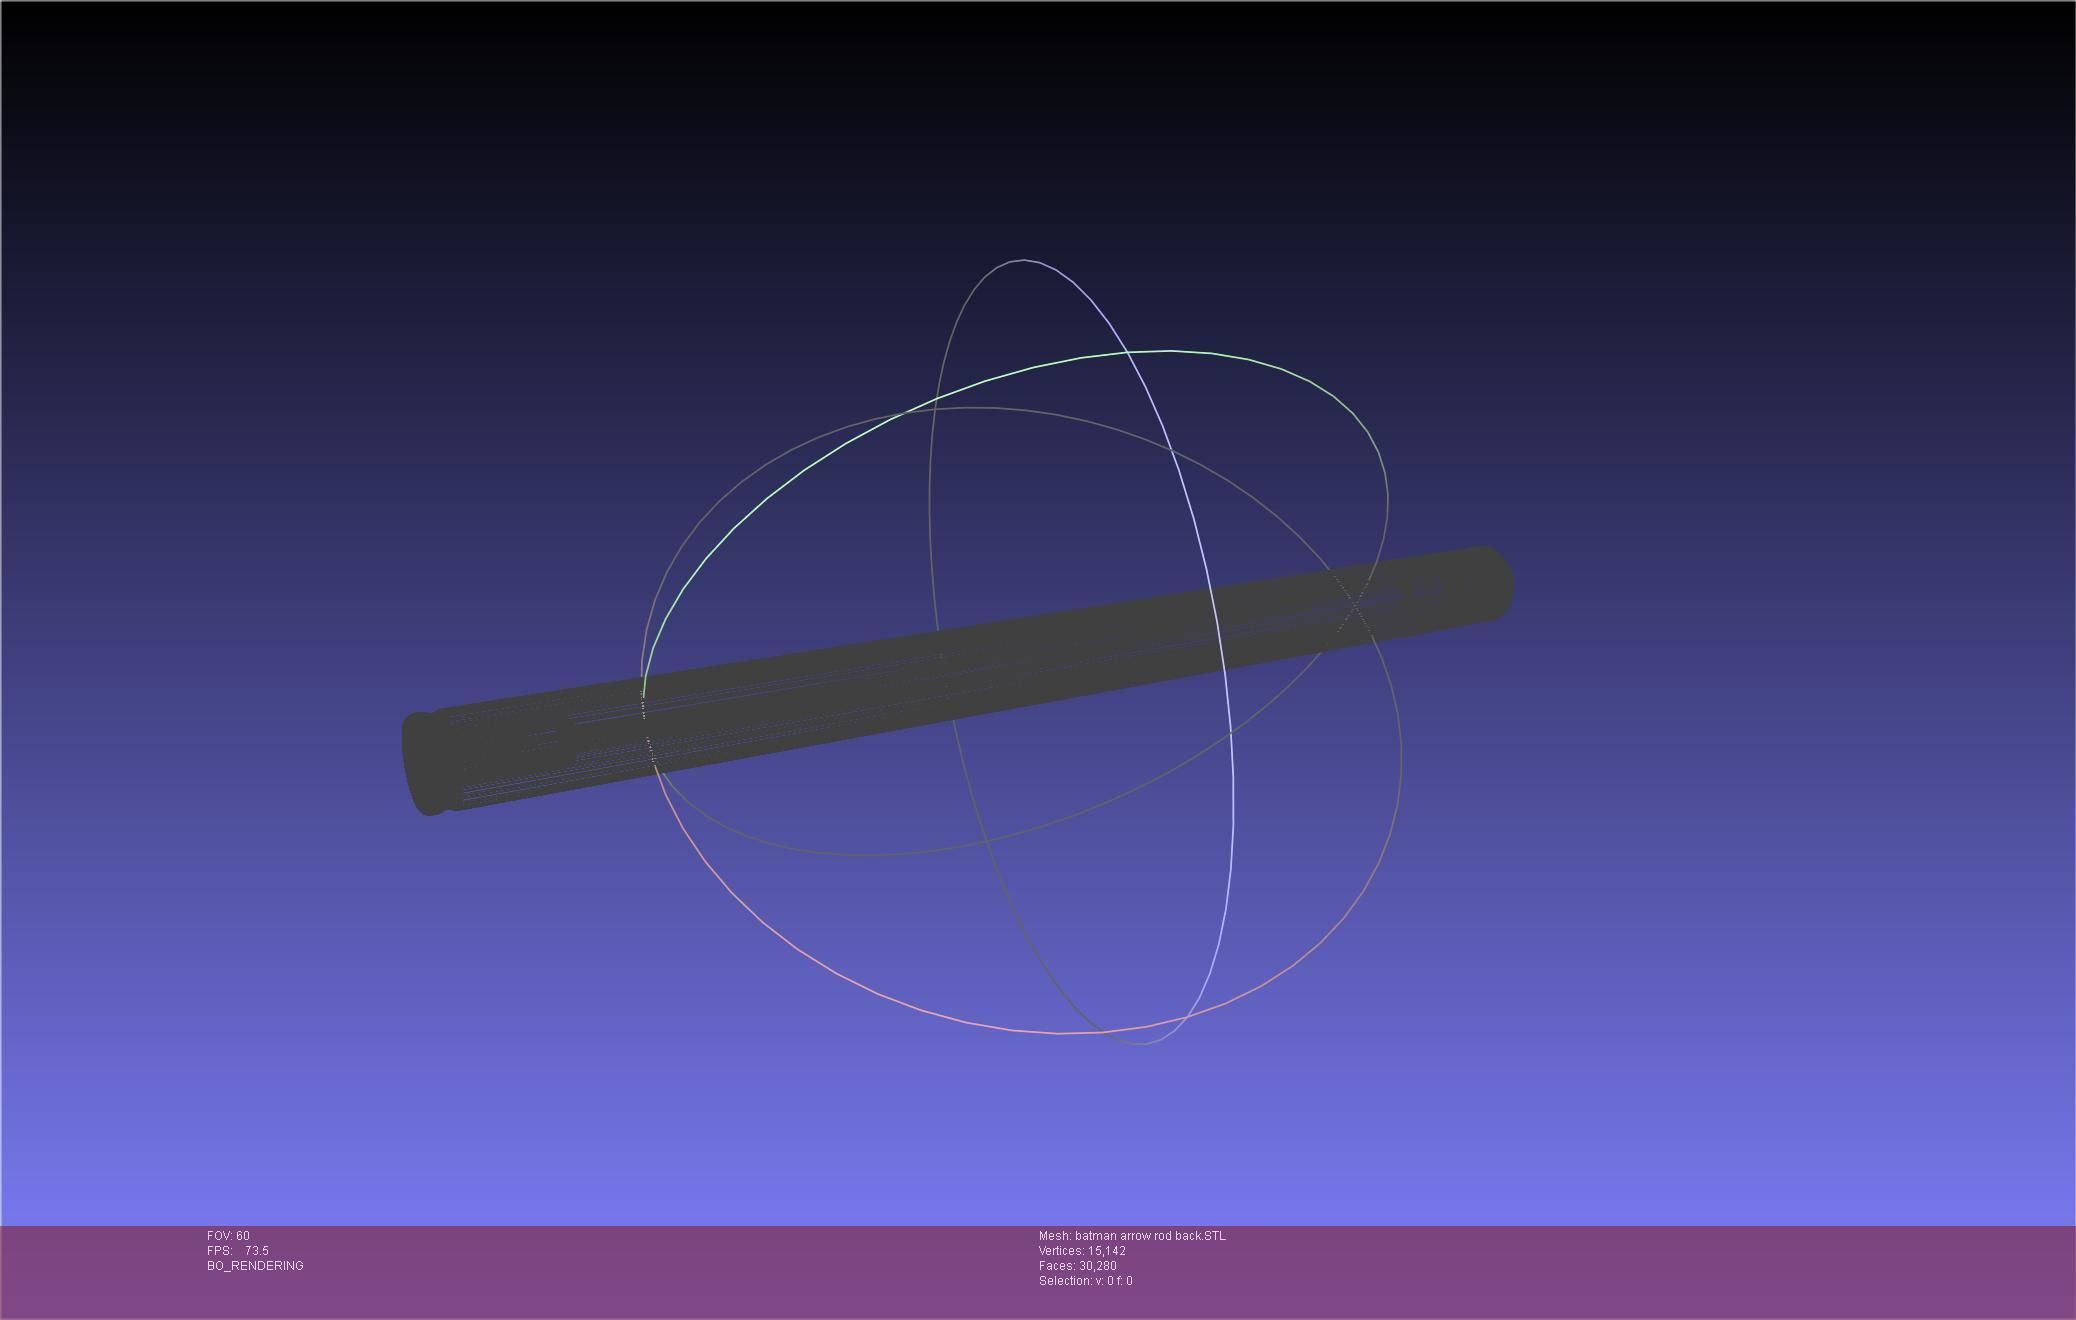
Task: Click the Selection v: 0 f: 0 text
Action: coord(1085,1281)
